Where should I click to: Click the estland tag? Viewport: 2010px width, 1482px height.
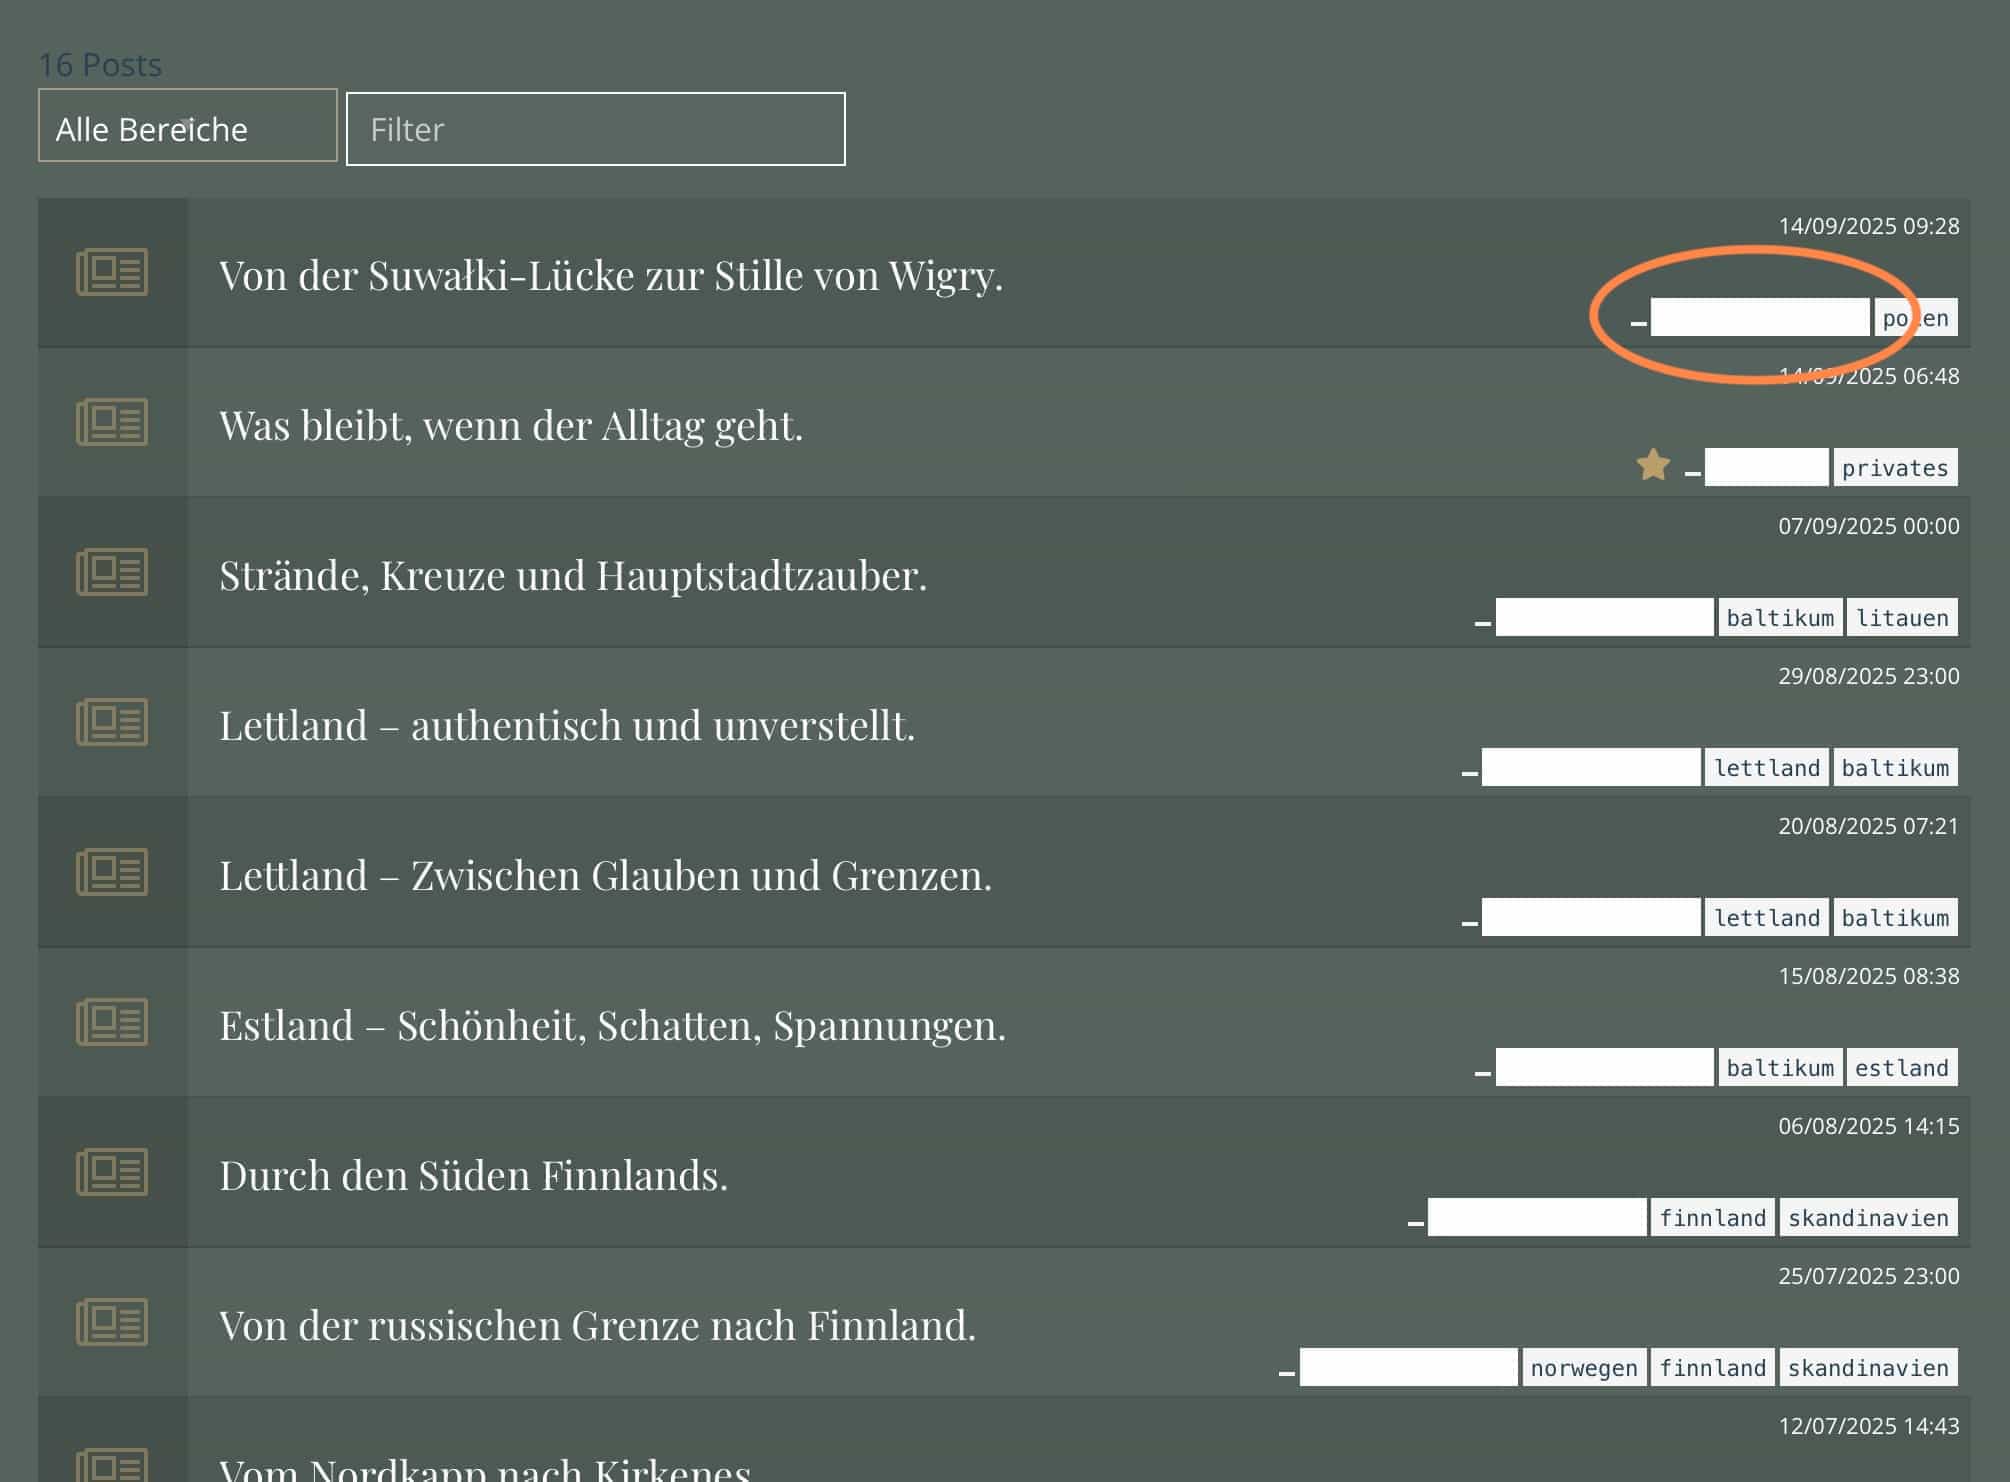[1902, 1067]
